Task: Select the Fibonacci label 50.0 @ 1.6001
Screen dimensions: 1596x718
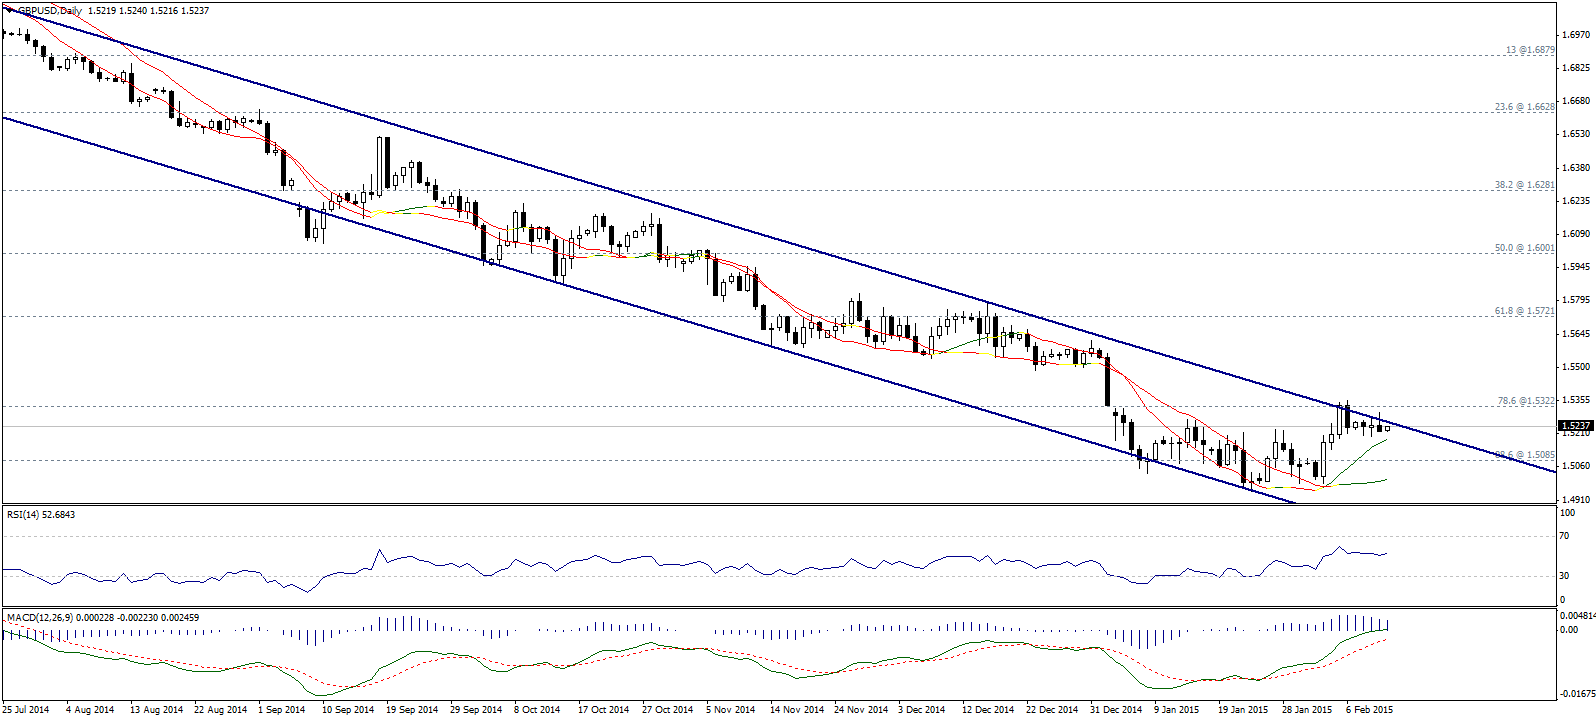Action: point(1525,248)
